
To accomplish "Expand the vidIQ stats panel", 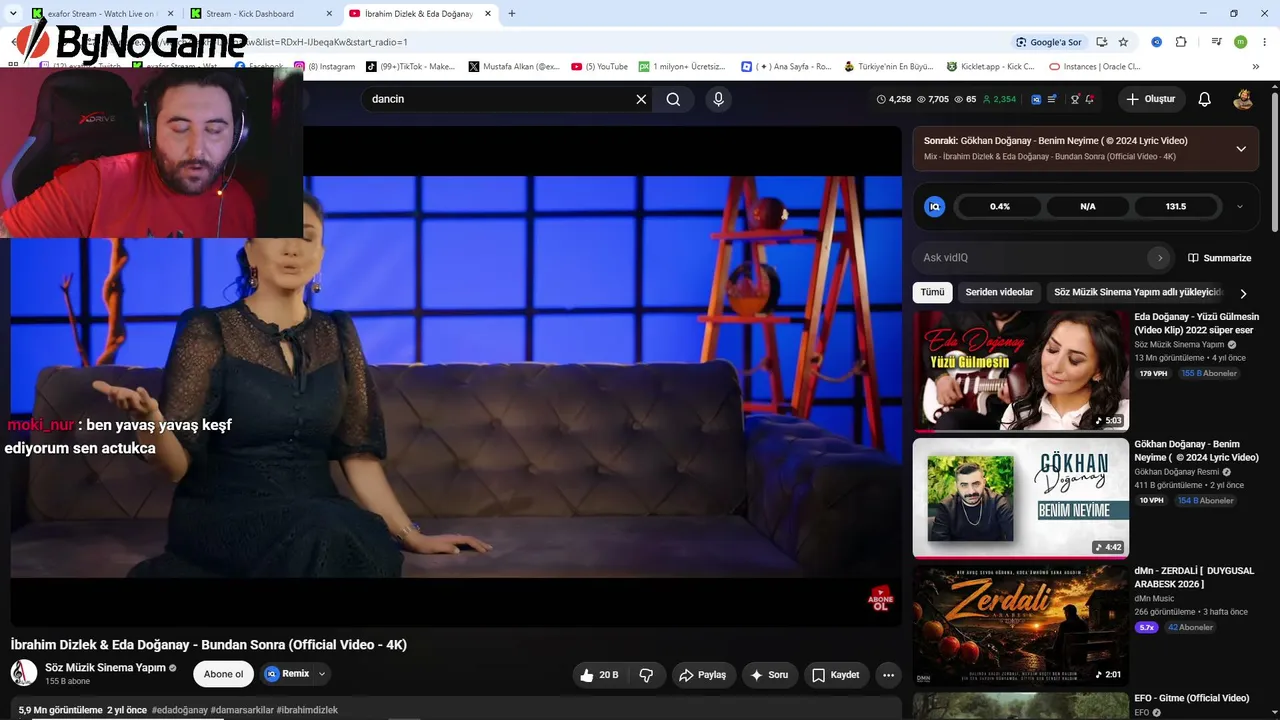I will pyautogui.click(x=1240, y=207).
